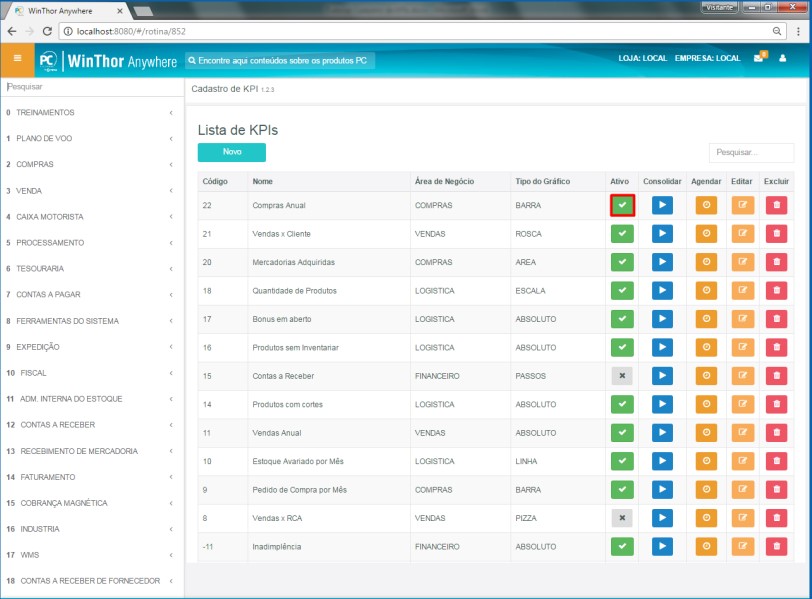
Task: Deactivate the Mercadorias Adquiridas KPI
Action: click(622, 262)
